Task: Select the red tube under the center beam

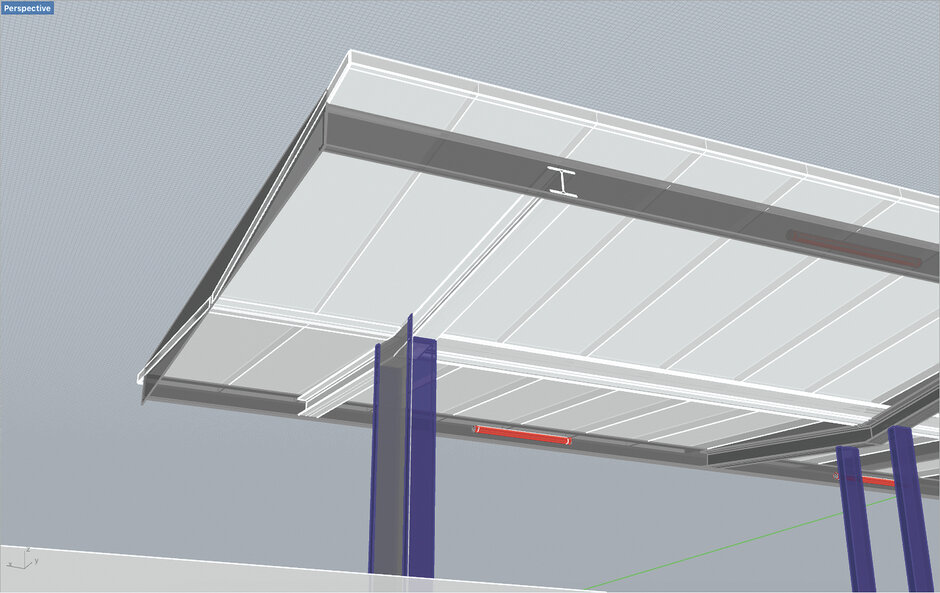Action: pyautogui.click(x=521, y=434)
